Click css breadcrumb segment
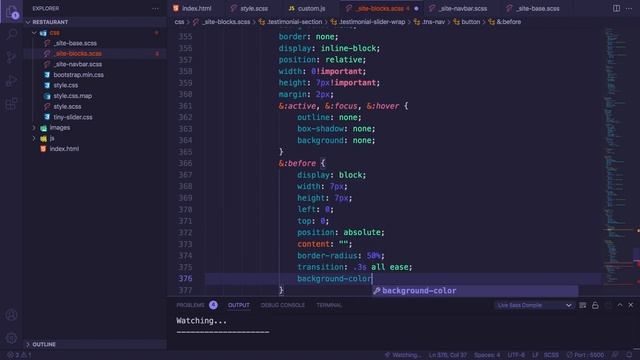 coord(179,22)
